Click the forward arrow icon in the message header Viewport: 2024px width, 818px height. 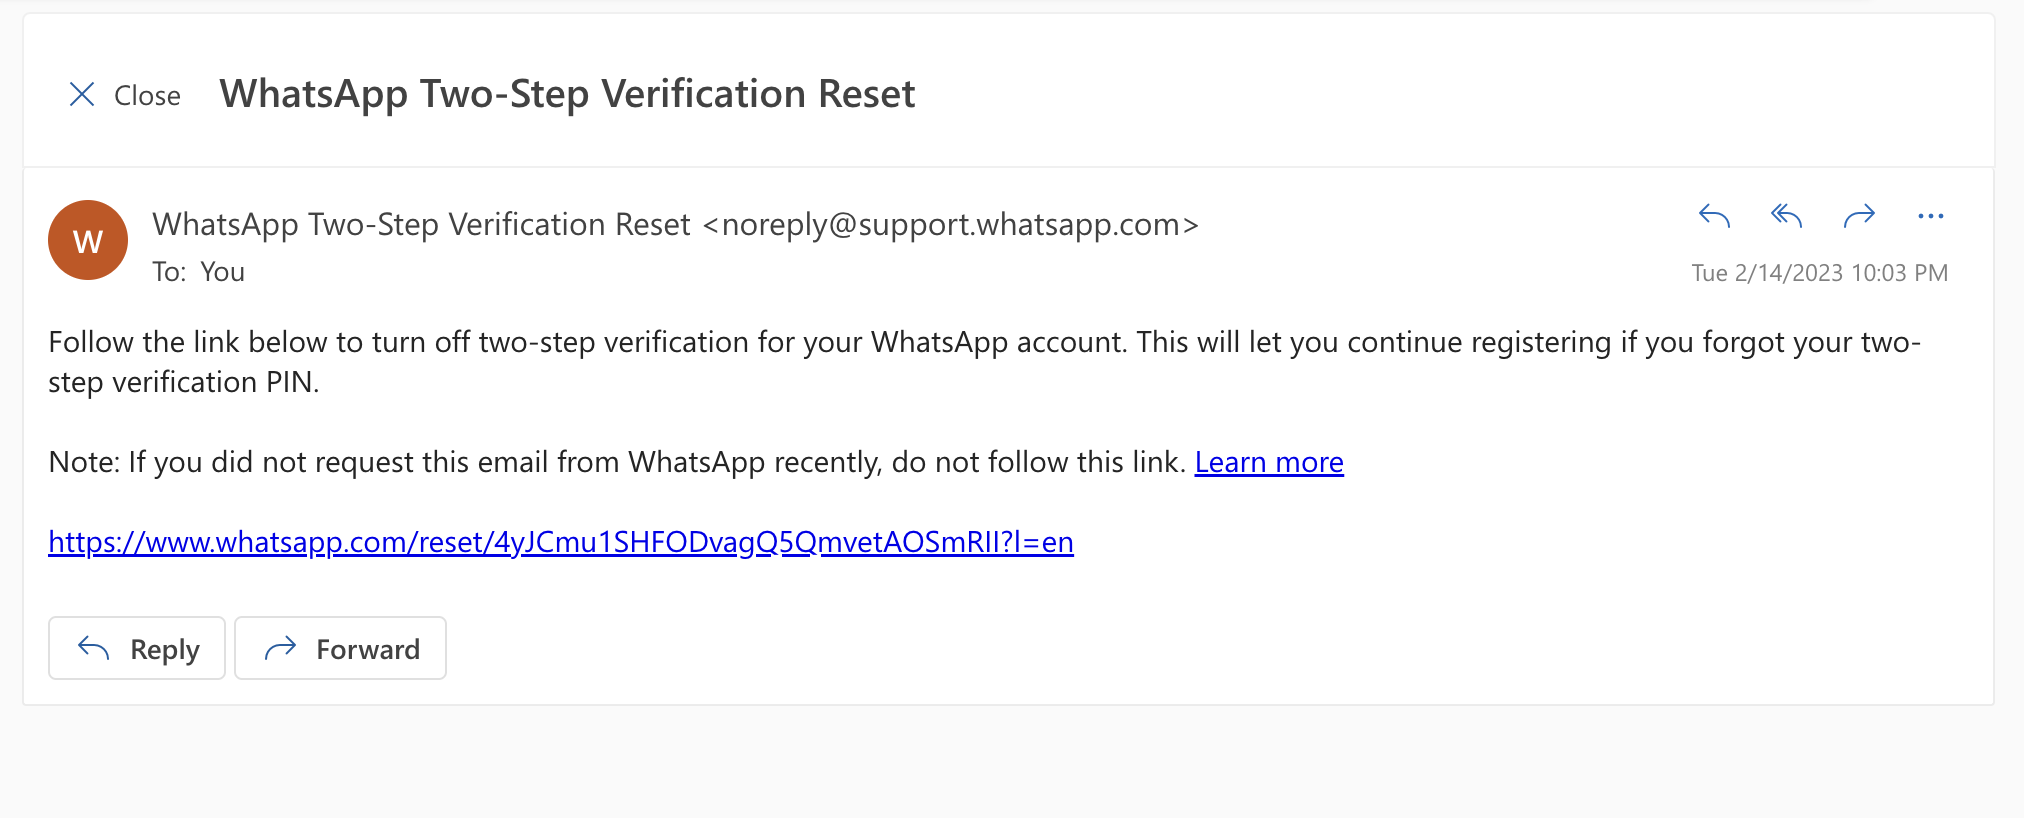(x=1859, y=216)
